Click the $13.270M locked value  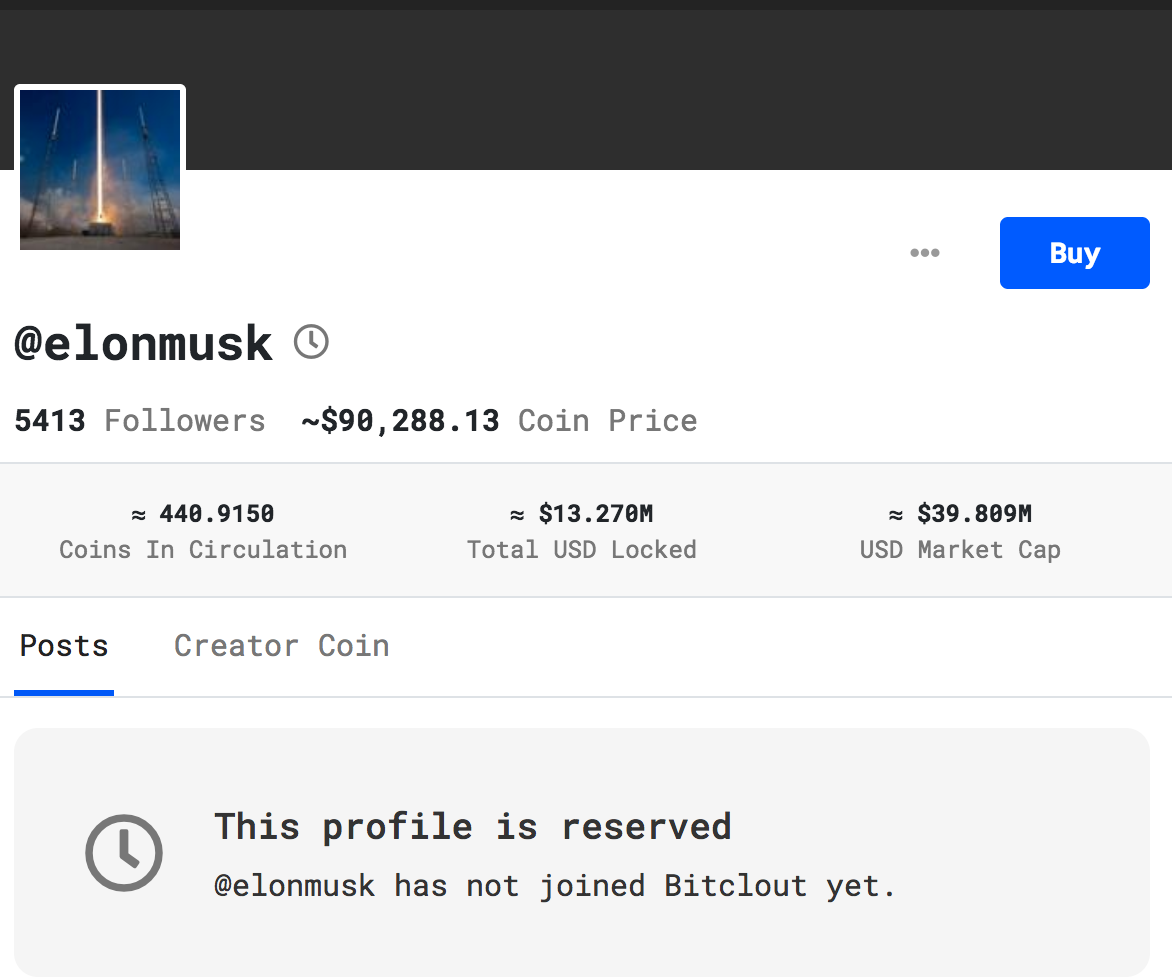(x=582, y=514)
